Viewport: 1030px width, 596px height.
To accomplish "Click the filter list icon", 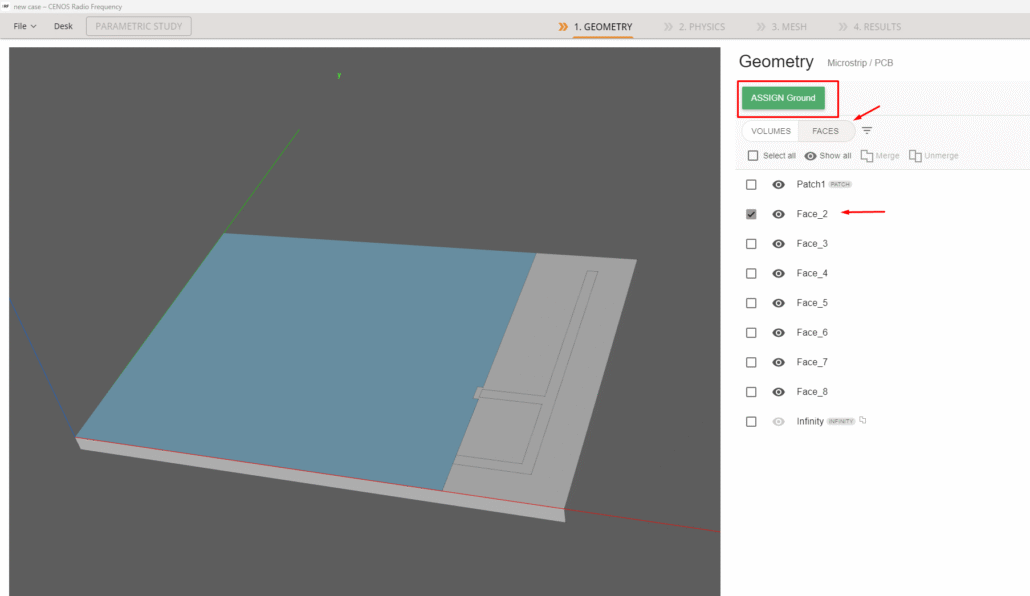I will [867, 131].
